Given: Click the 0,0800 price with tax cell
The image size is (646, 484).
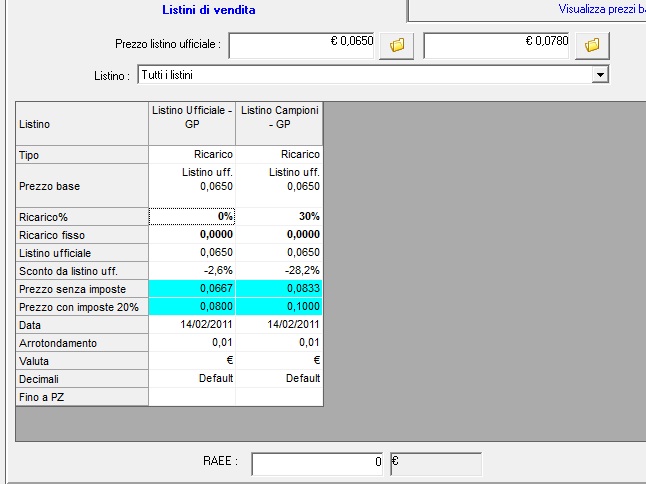Looking at the screenshot, I should (x=192, y=306).
